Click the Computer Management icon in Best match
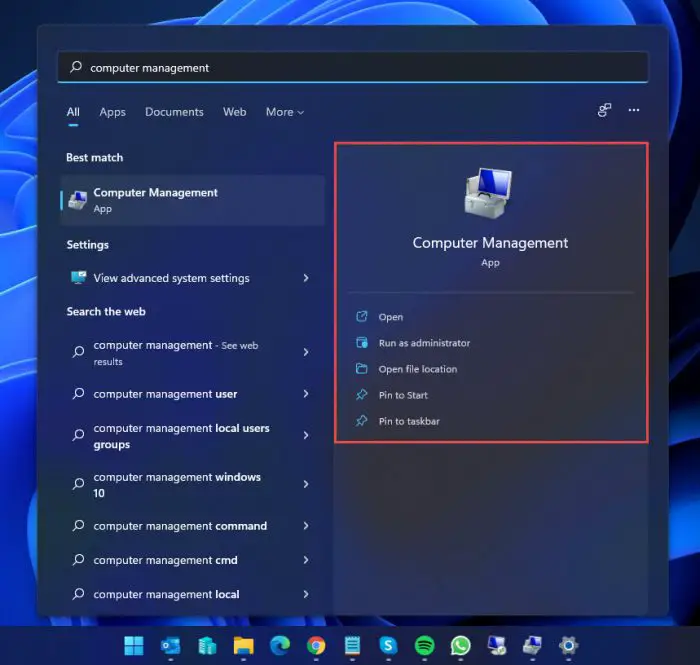This screenshot has width=700, height=665. click(x=78, y=200)
